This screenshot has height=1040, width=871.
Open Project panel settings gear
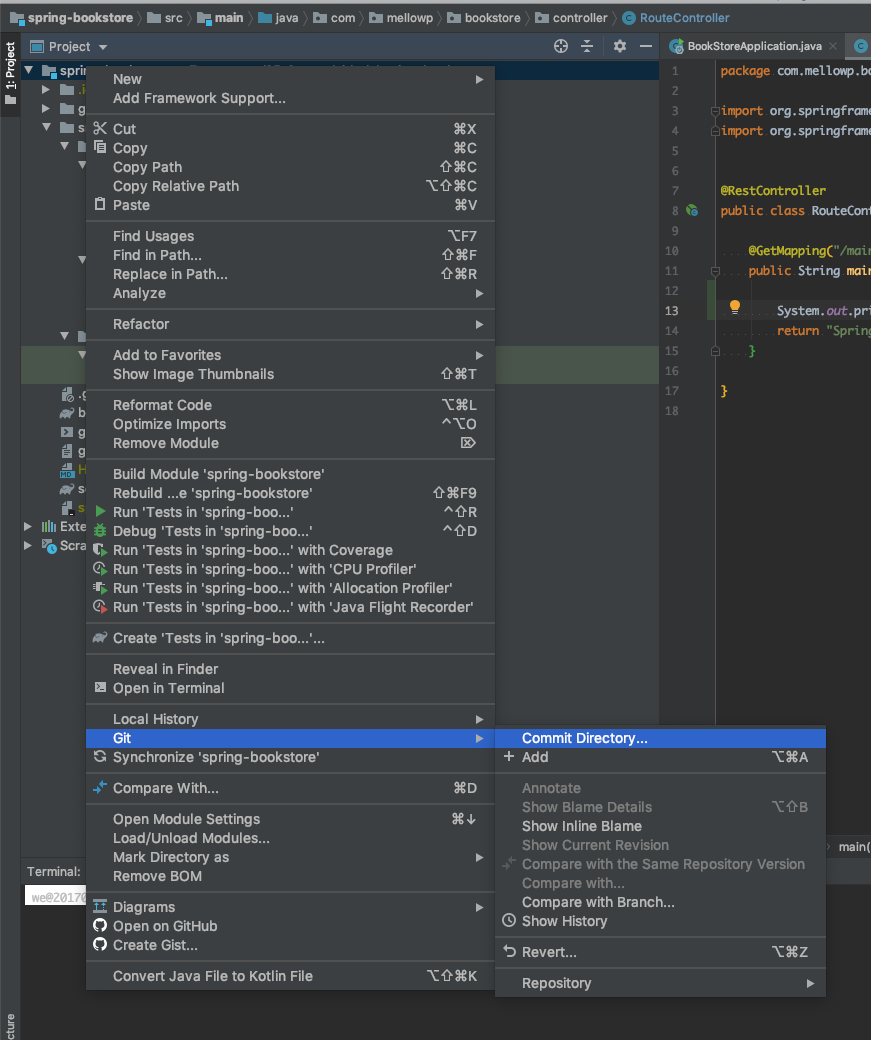coord(620,46)
